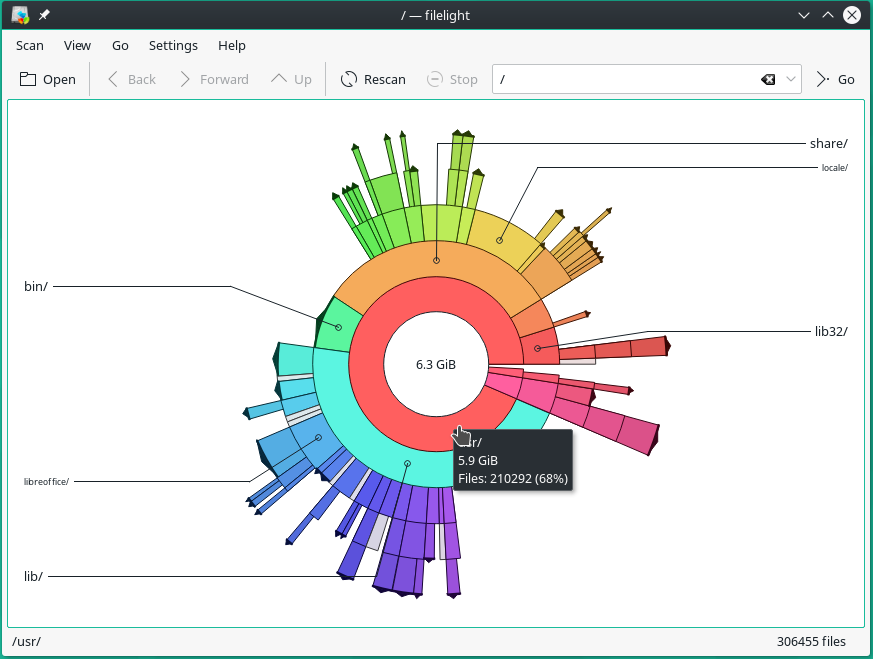Open the Settings menu
873x659 pixels.
(172, 45)
